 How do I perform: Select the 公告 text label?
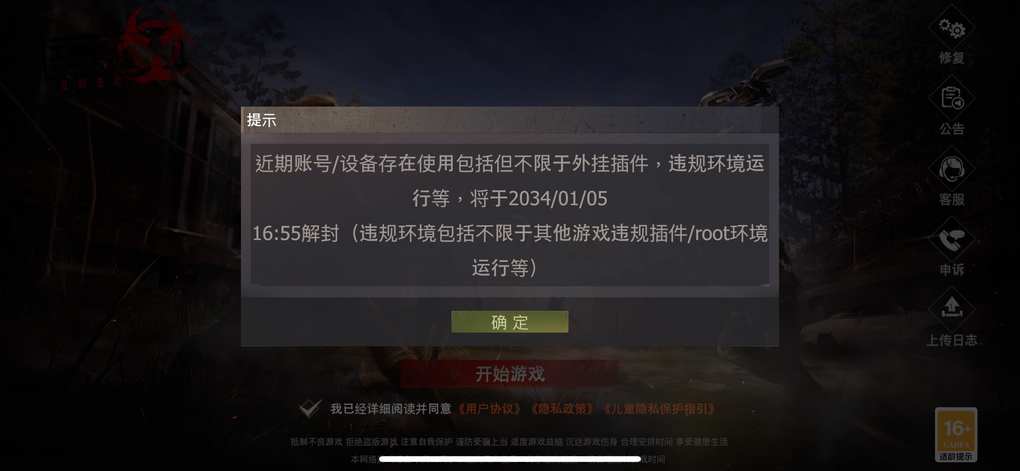952,129
